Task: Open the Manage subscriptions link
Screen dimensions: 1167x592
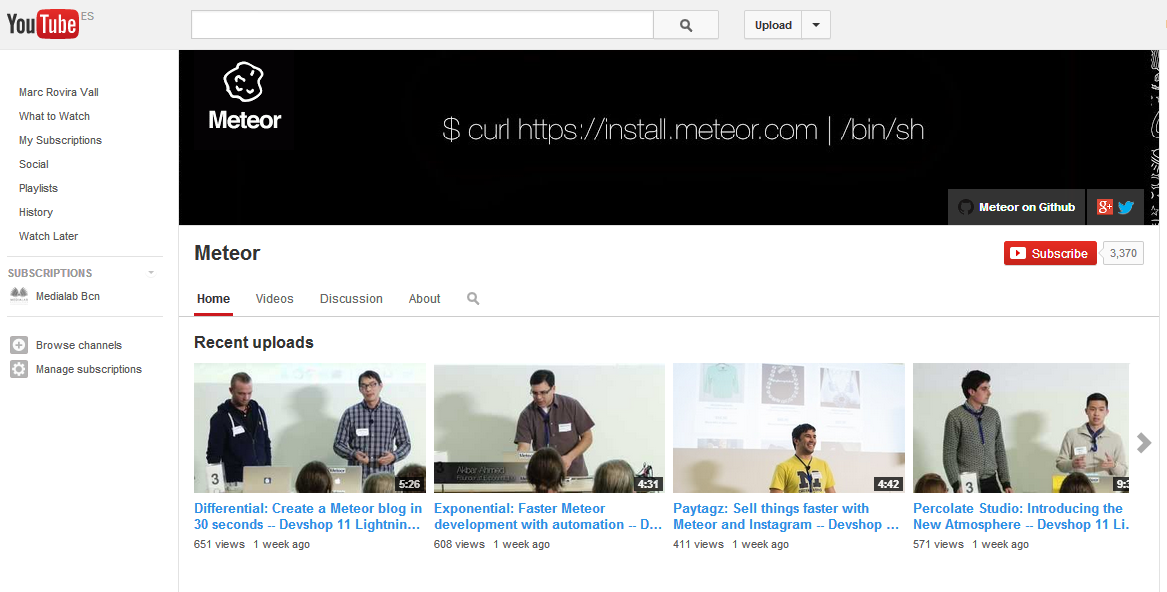Action: (89, 369)
